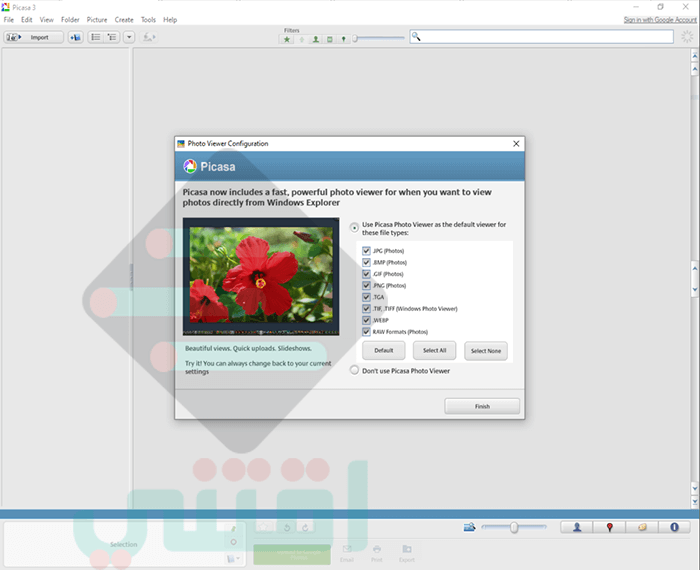Open the Create menu

tap(124, 20)
